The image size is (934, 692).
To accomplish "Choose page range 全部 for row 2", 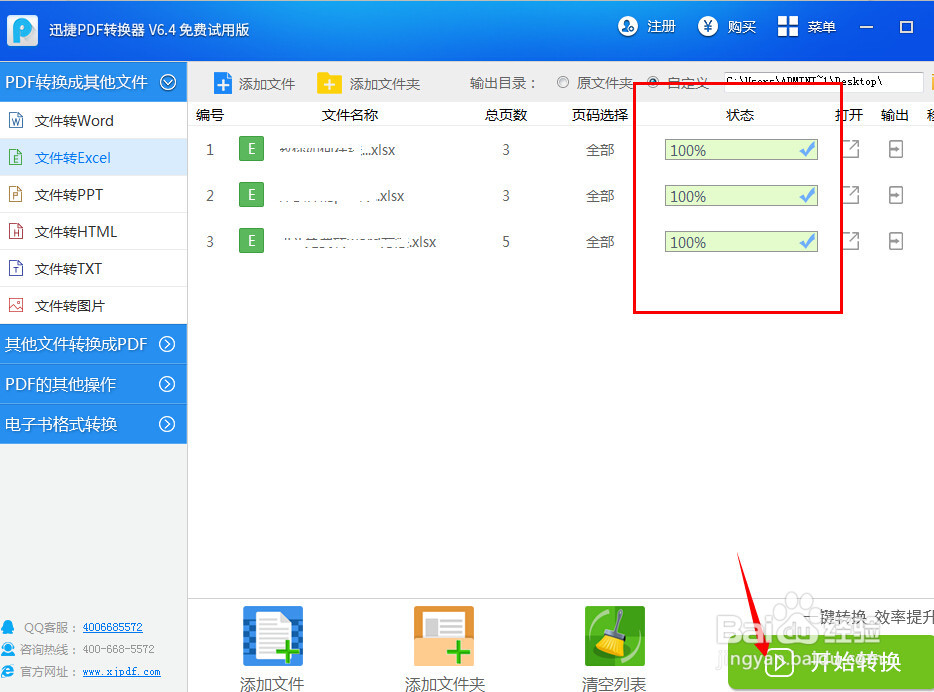I will pyautogui.click(x=600, y=196).
